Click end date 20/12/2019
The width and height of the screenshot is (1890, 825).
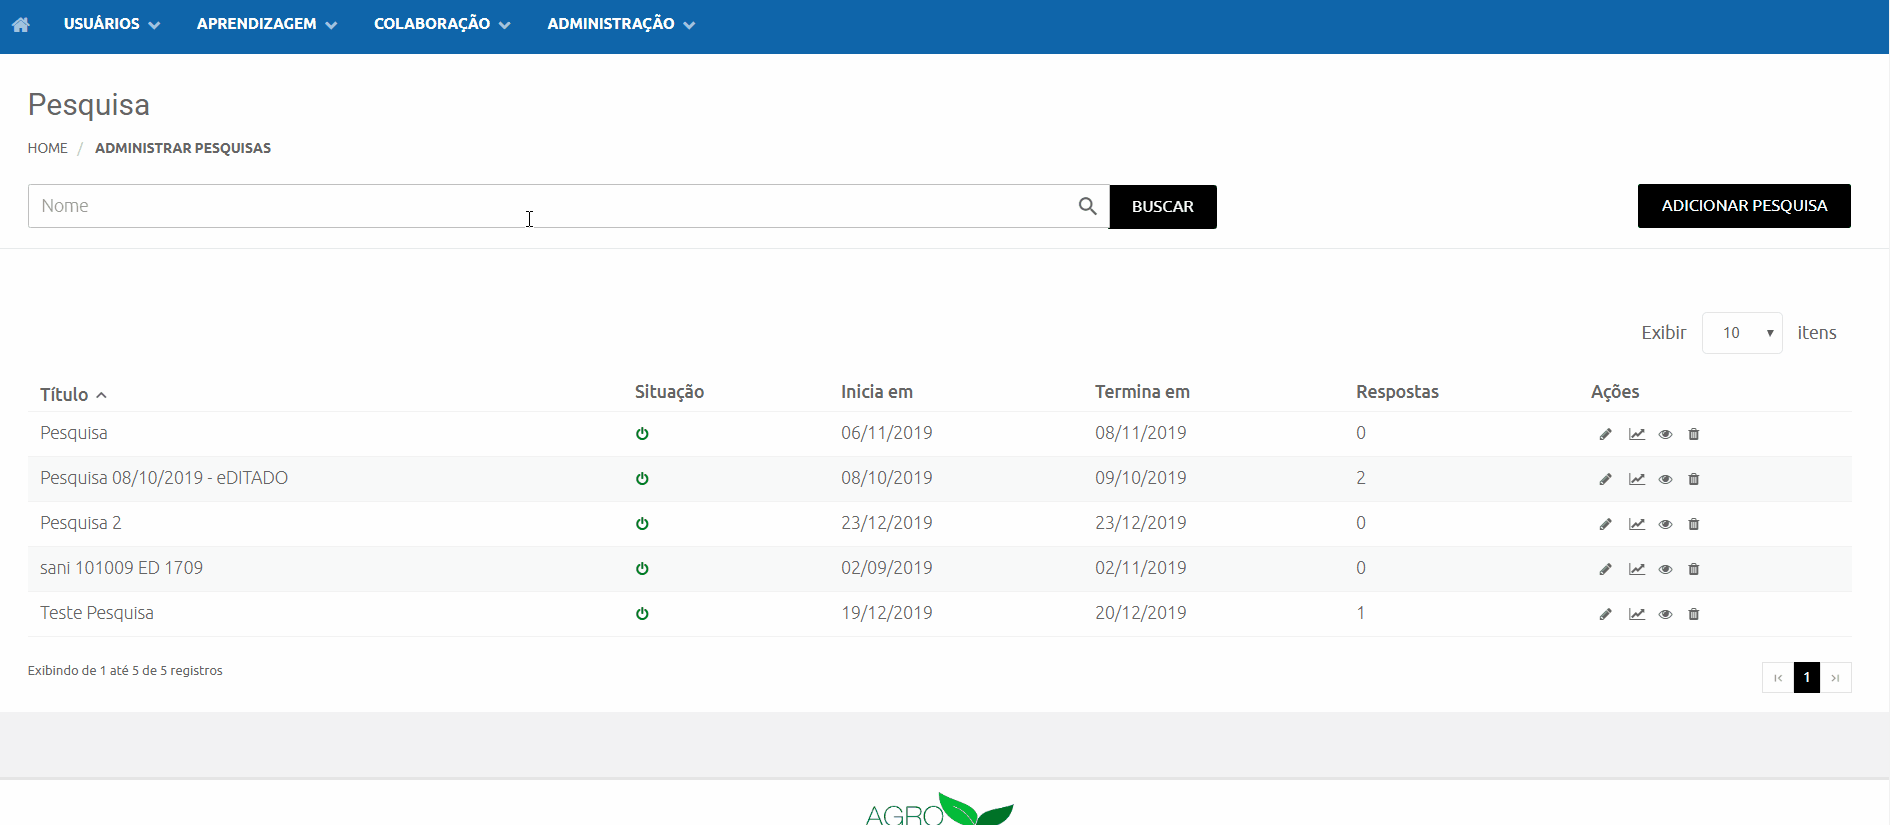(1140, 613)
